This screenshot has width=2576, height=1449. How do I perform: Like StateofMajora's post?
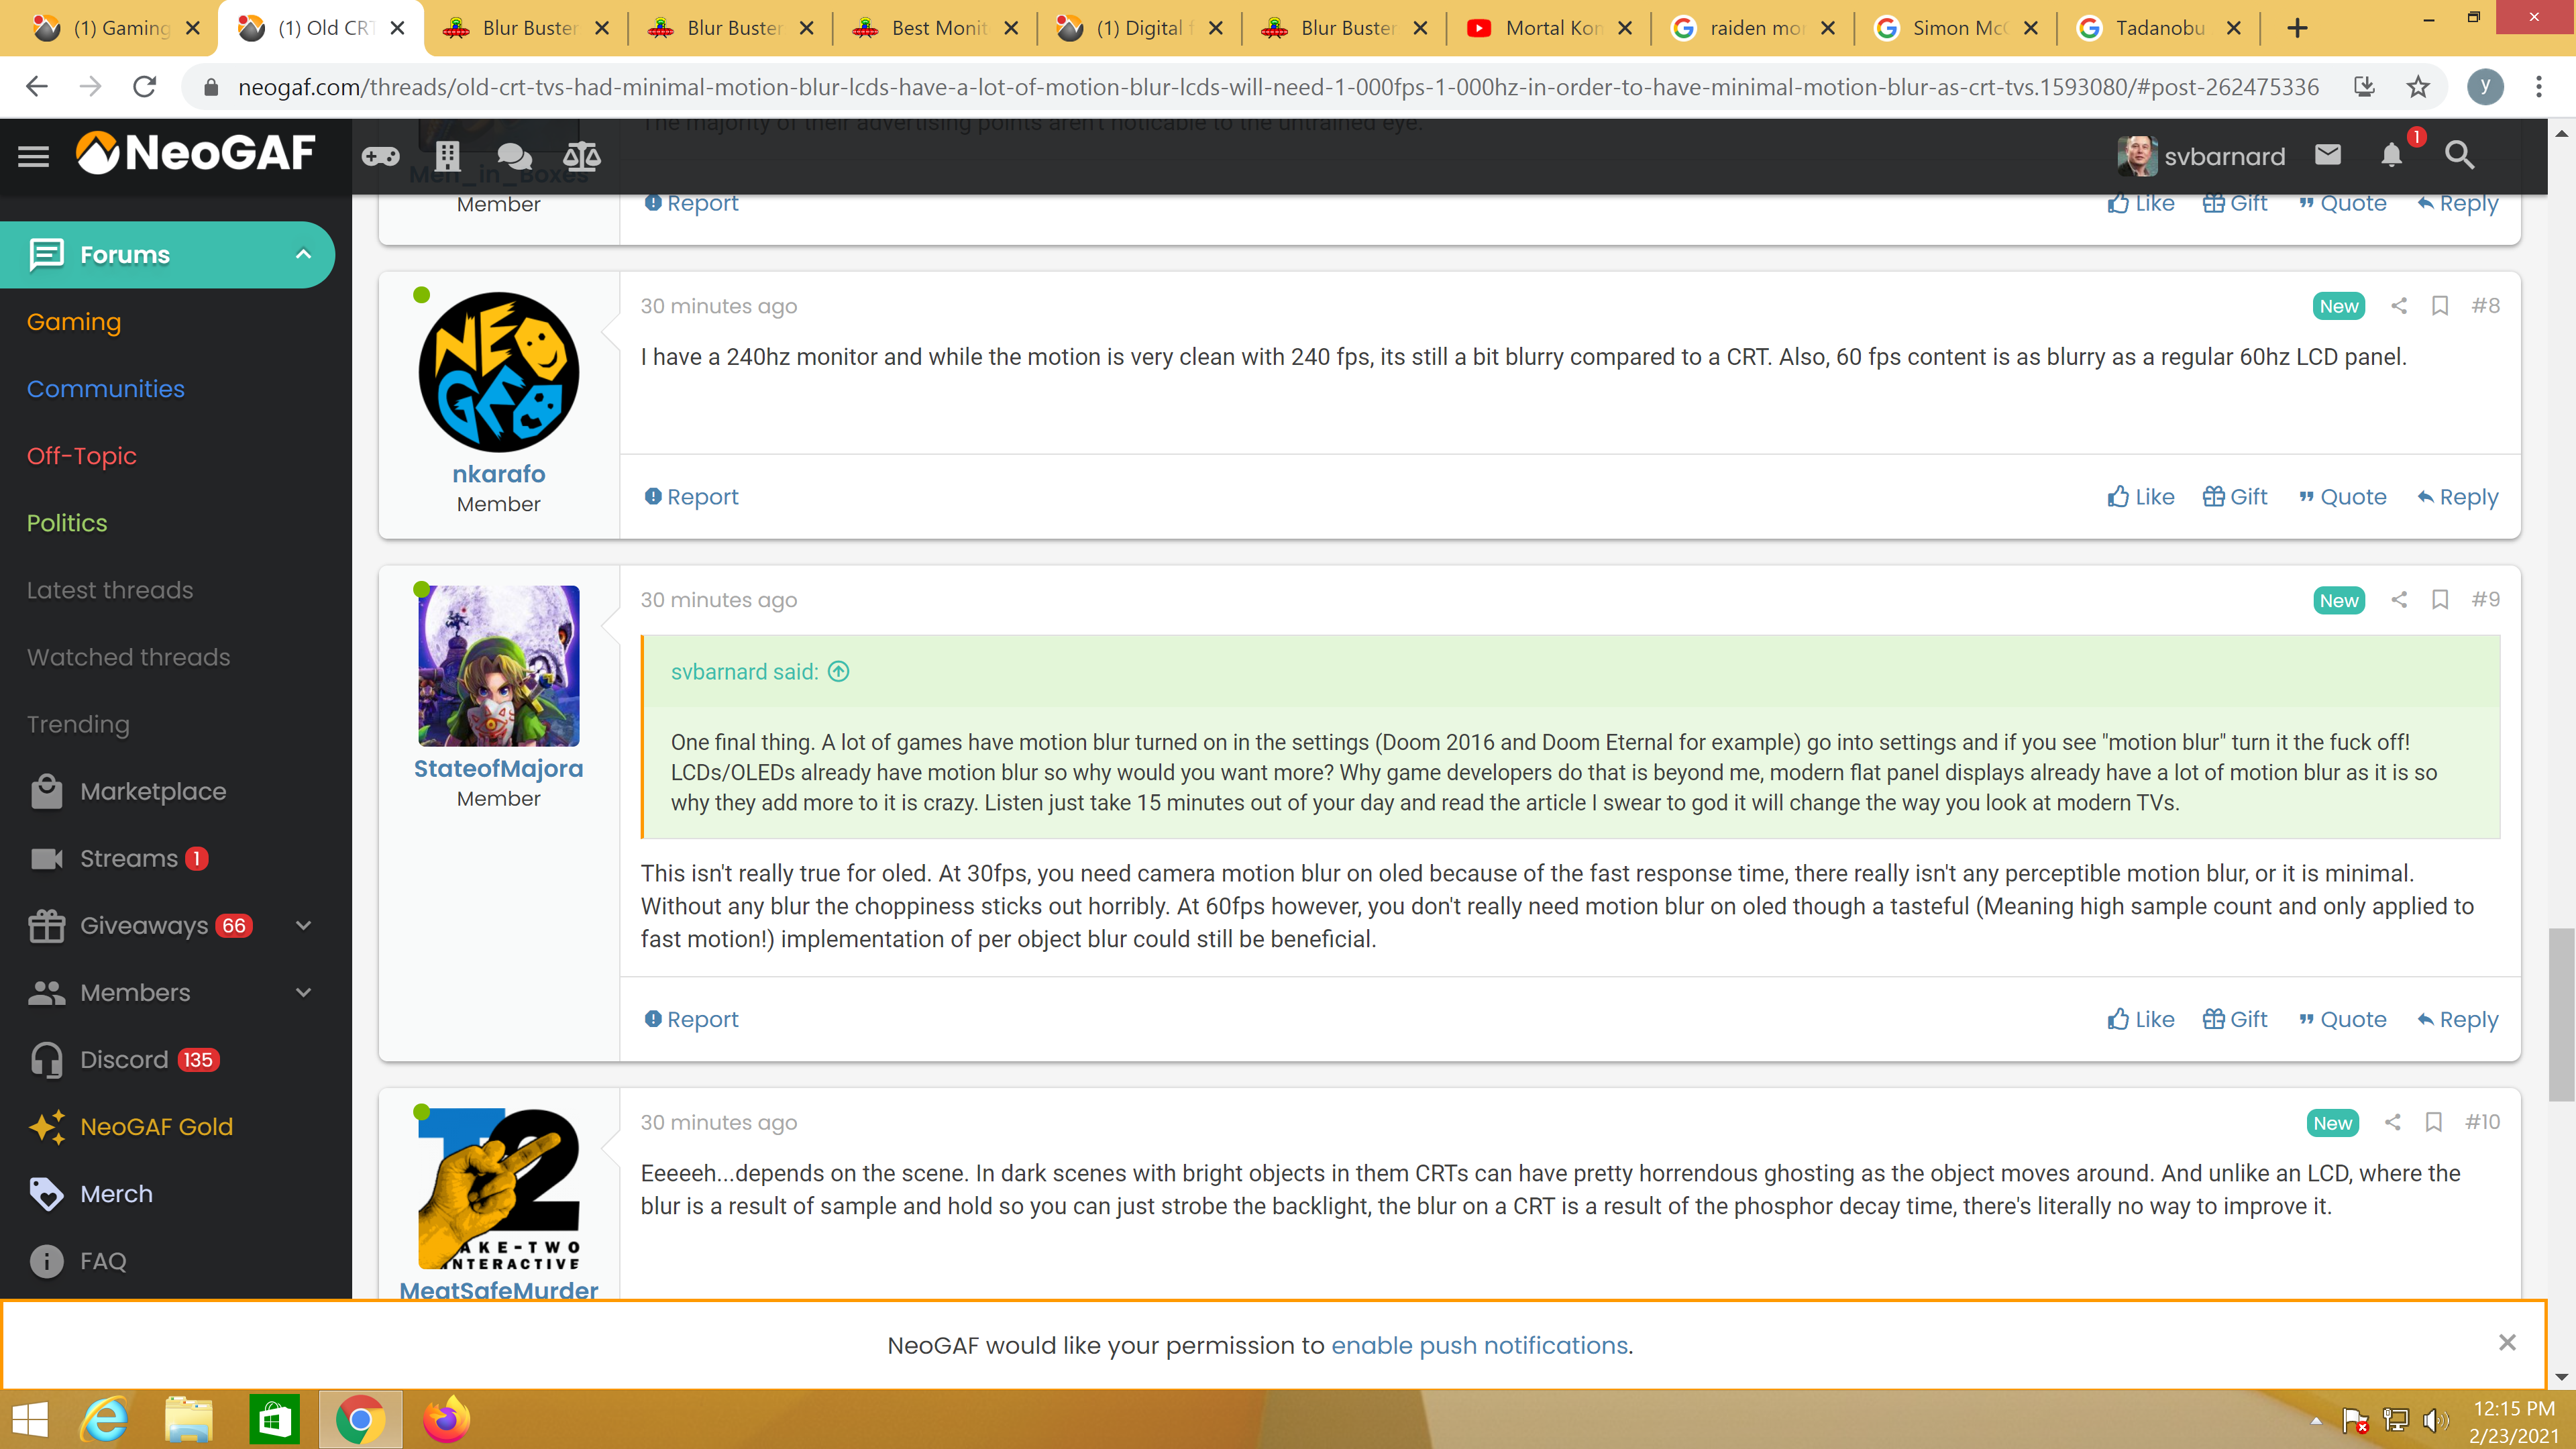point(2140,1019)
